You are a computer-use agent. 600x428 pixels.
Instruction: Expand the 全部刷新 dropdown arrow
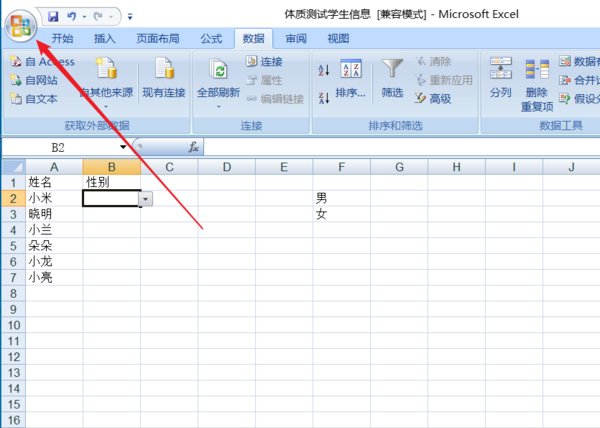click(218, 107)
